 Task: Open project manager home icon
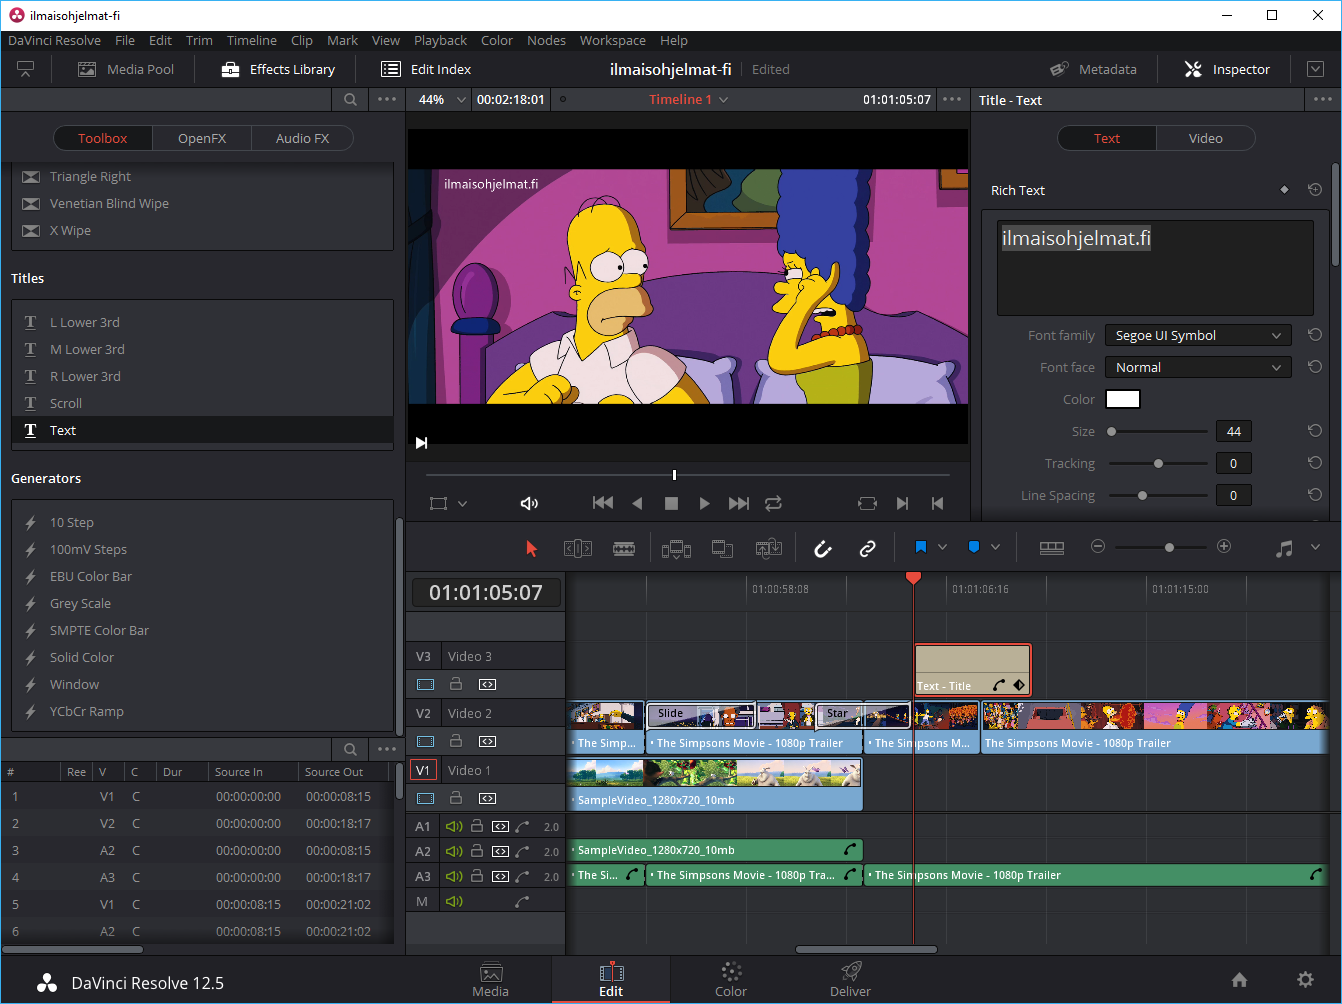pyautogui.click(x=1239, y=980)
